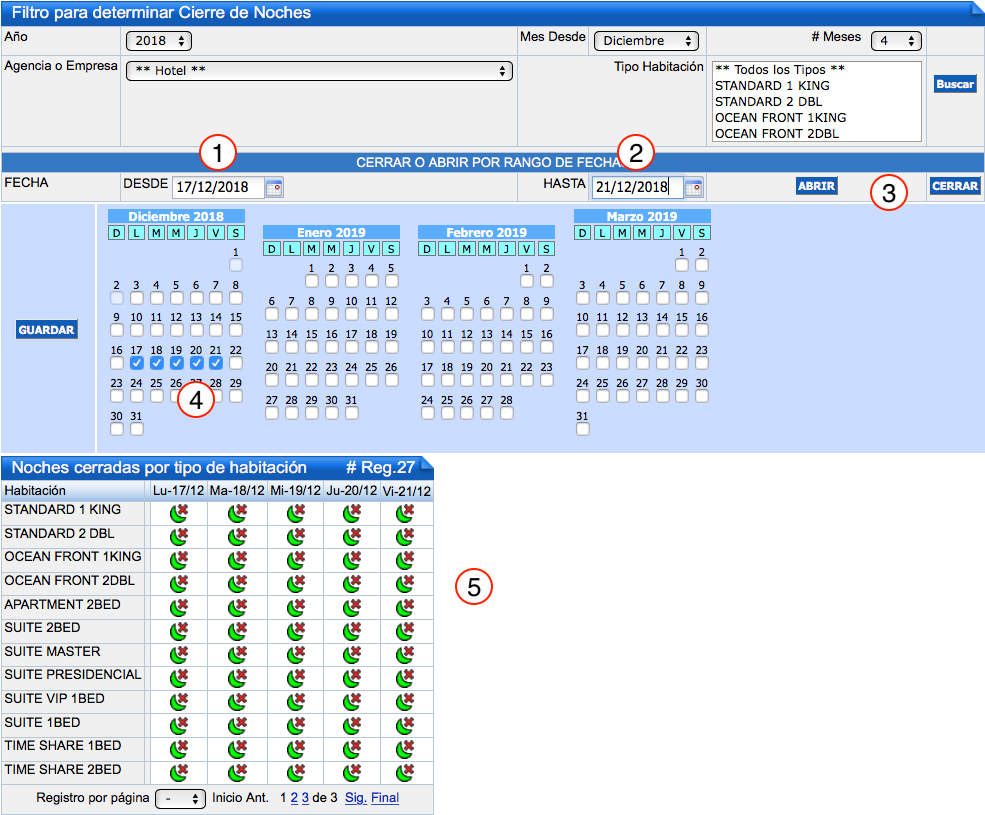Click the CERRAR button for date range
Image resolution: width=985 pixels, height=815 pixels.
954,186
